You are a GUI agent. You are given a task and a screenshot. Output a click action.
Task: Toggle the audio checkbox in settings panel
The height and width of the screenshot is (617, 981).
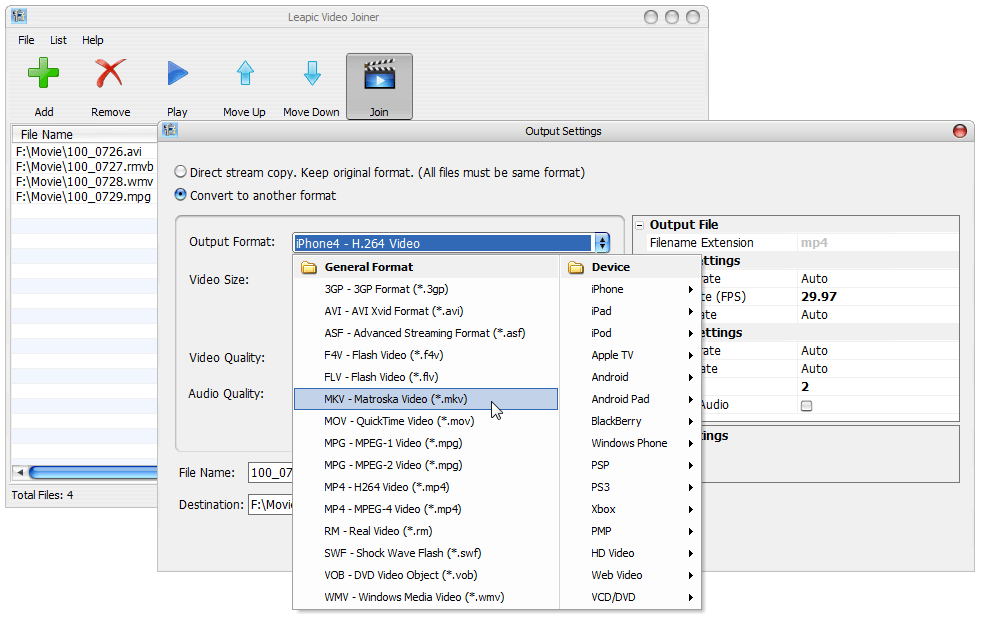tap(806, 405)
